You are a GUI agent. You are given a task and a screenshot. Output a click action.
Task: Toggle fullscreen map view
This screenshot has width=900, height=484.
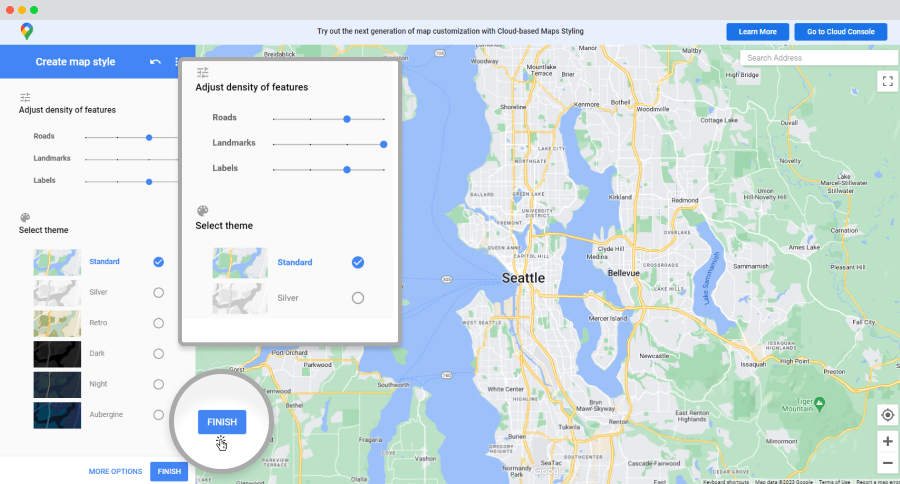[887, 81]
